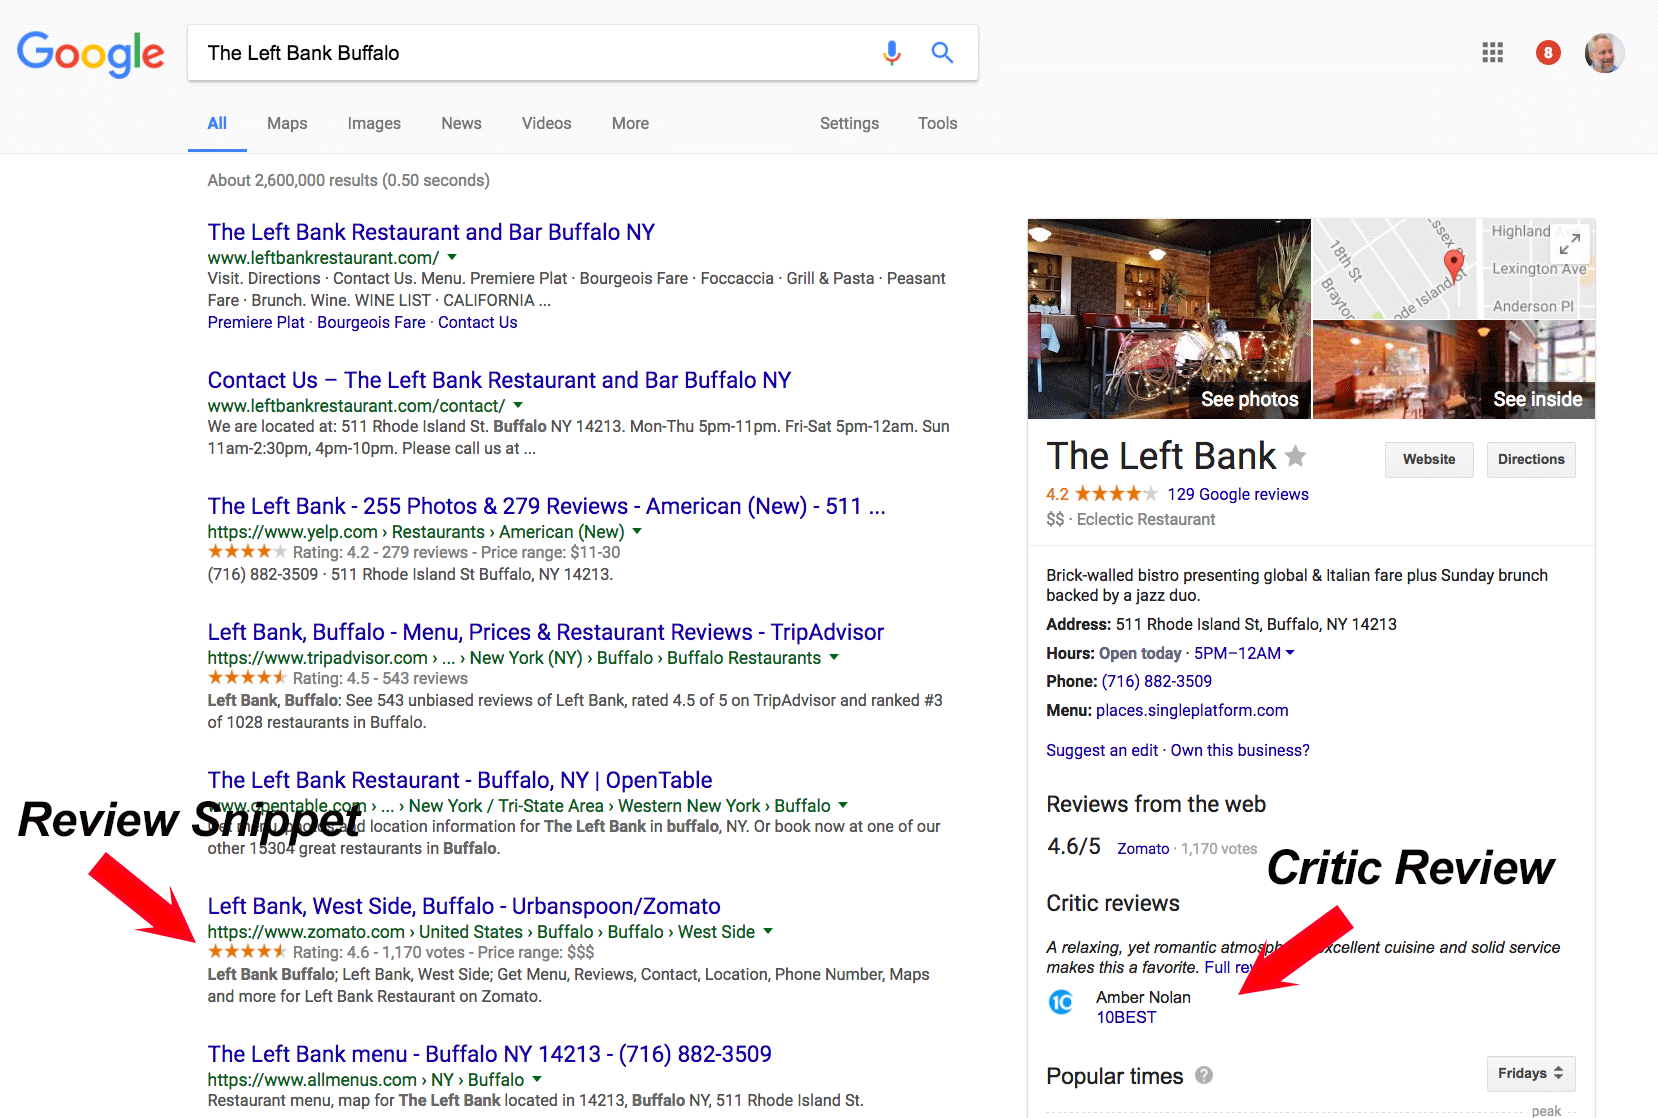The image size is (1658, 1118).
Task: Expand the map with the arrows icon
Action: point(1570,243)
